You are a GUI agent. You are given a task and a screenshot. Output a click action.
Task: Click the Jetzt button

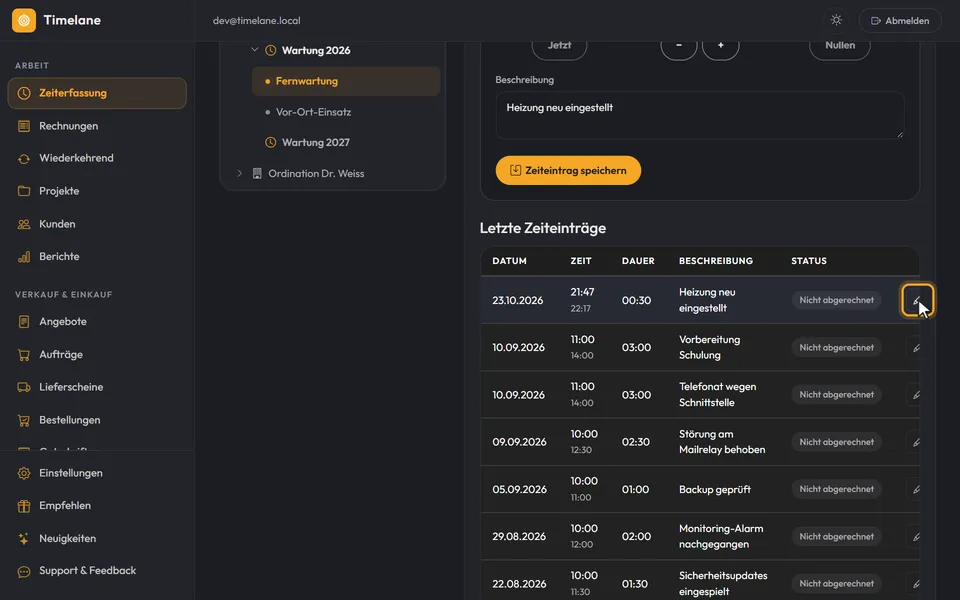[560, 45]
